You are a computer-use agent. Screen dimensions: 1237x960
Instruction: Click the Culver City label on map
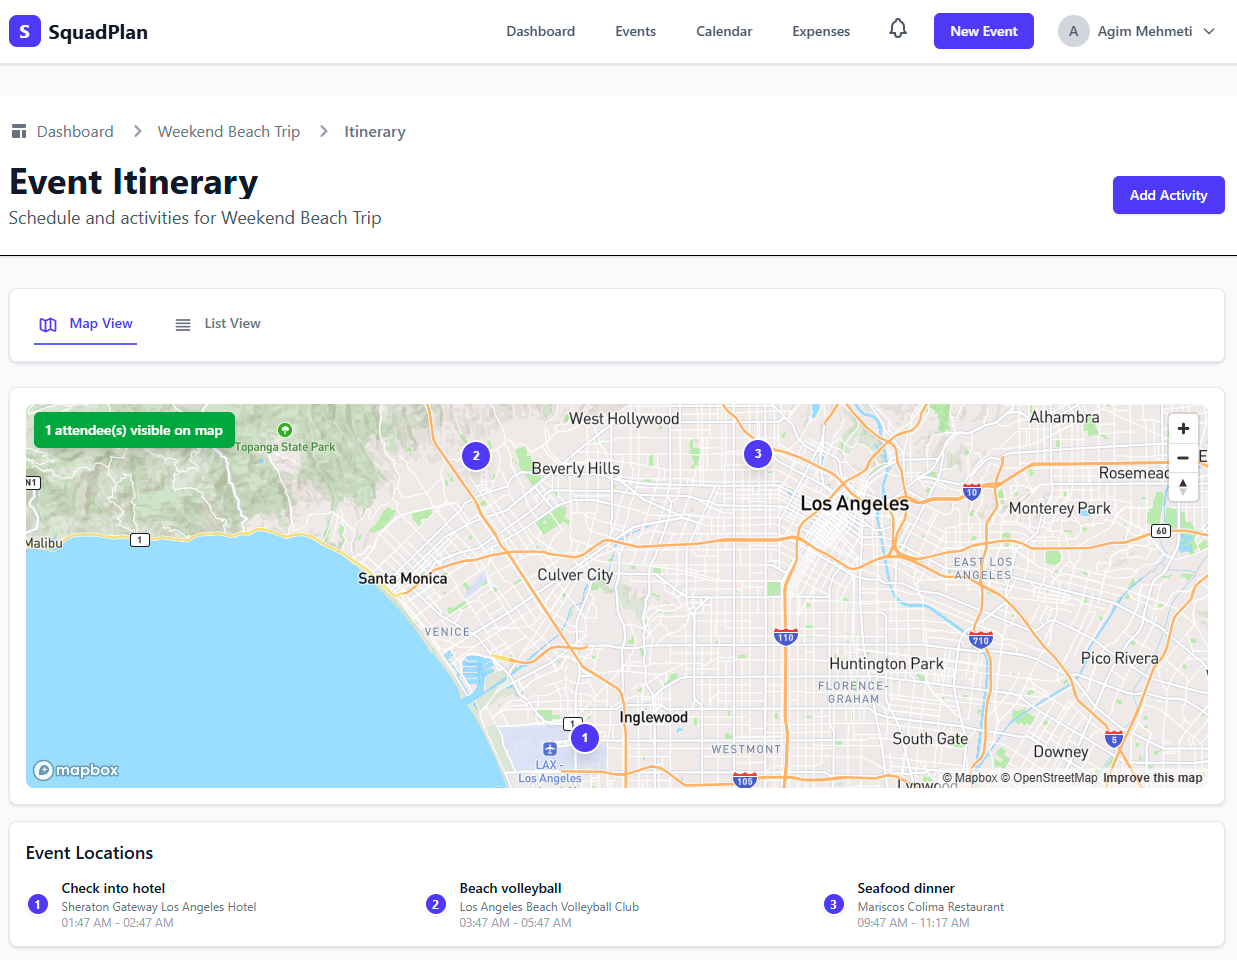tap(575, 575)
